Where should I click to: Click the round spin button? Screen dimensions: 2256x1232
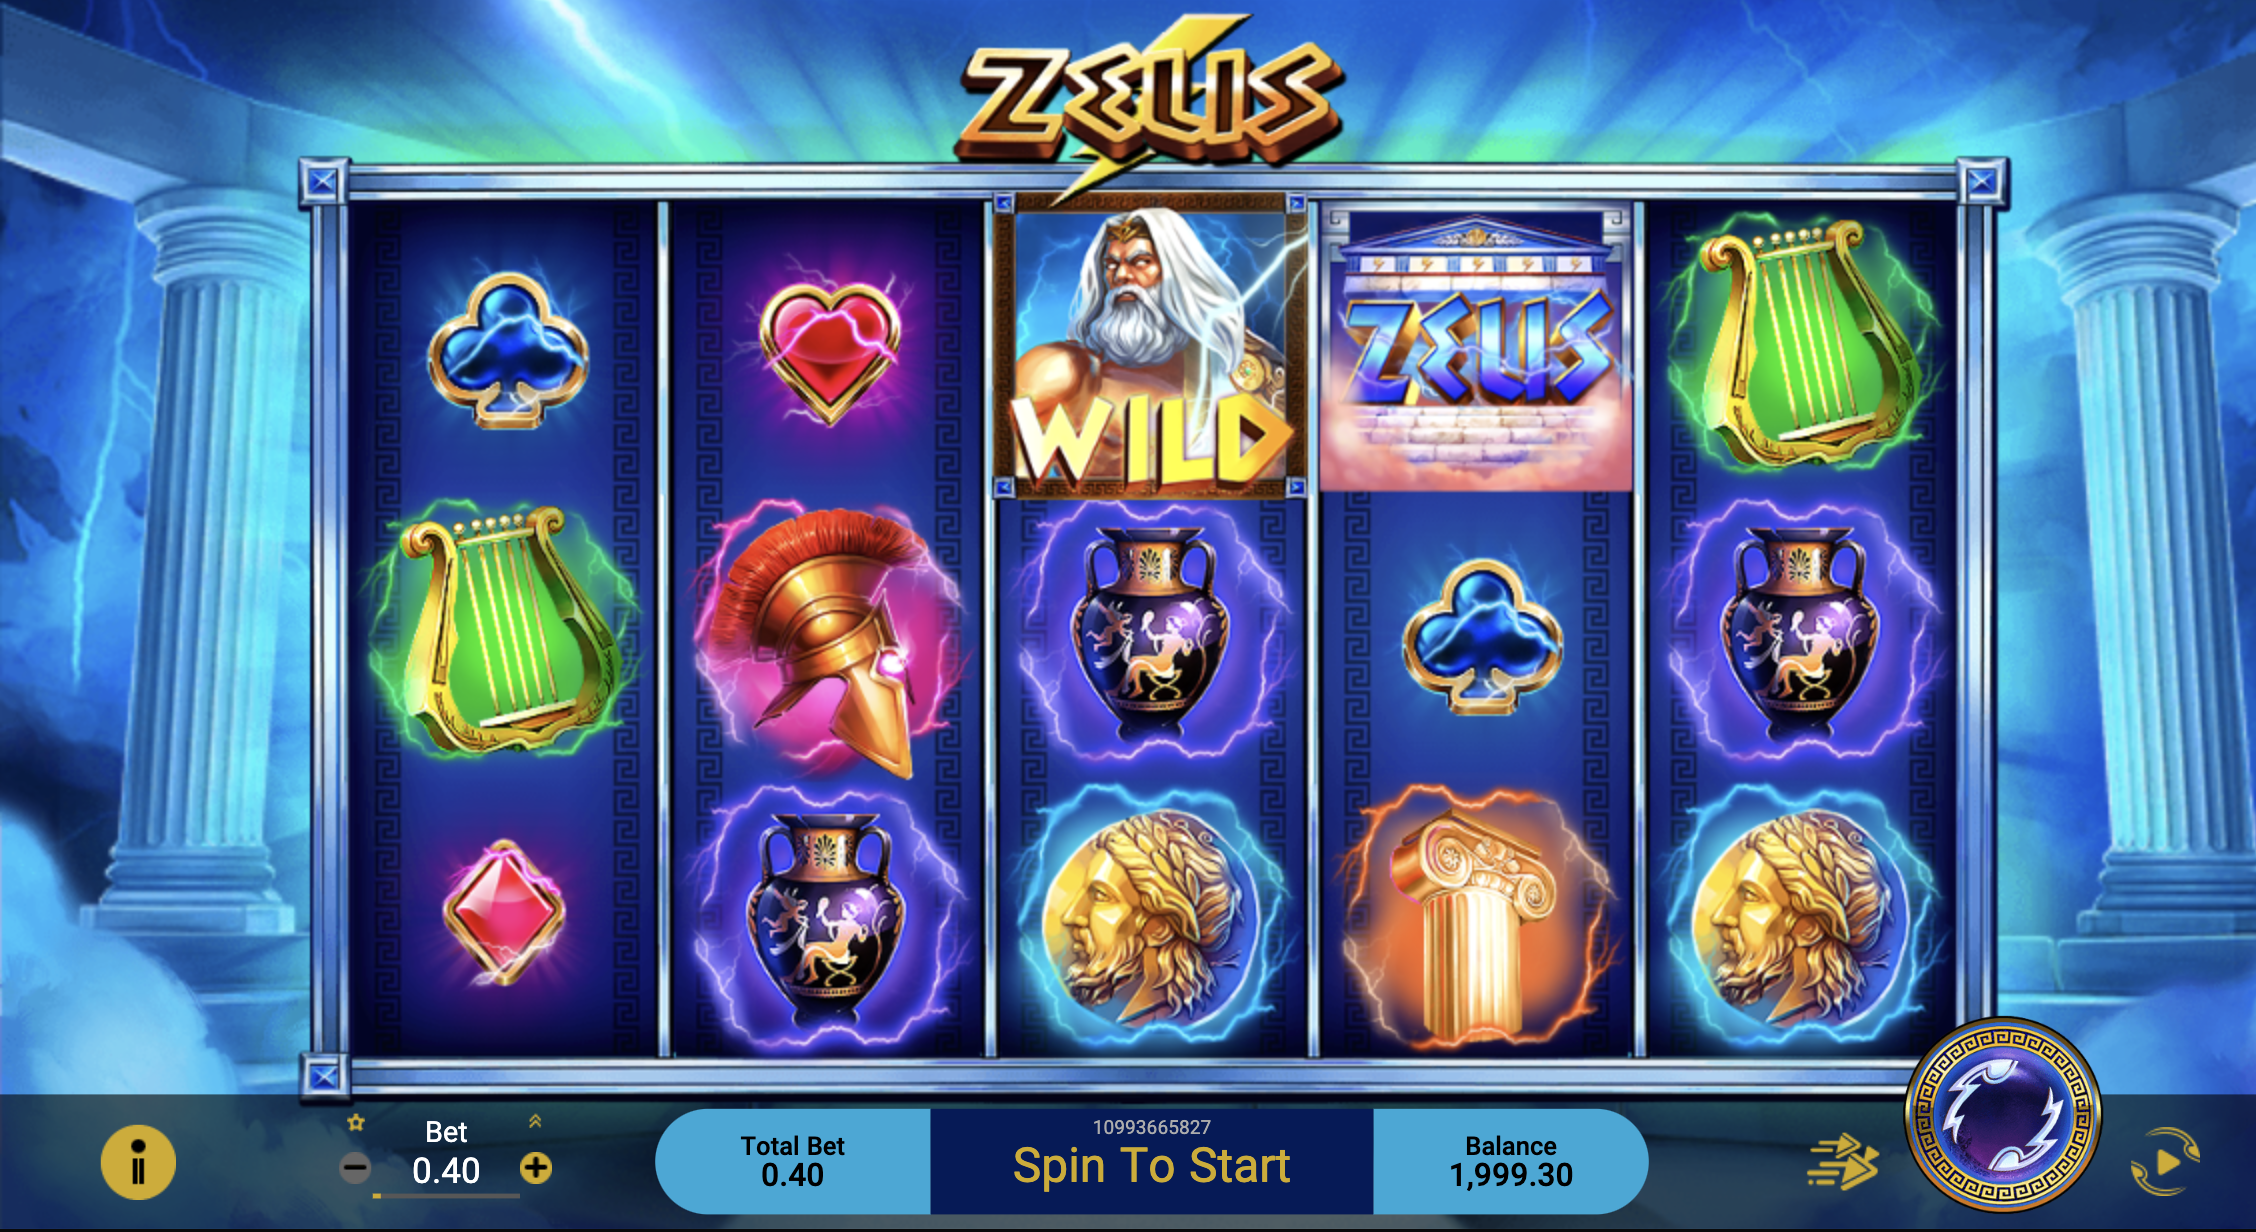[x=2003, y=1115]
